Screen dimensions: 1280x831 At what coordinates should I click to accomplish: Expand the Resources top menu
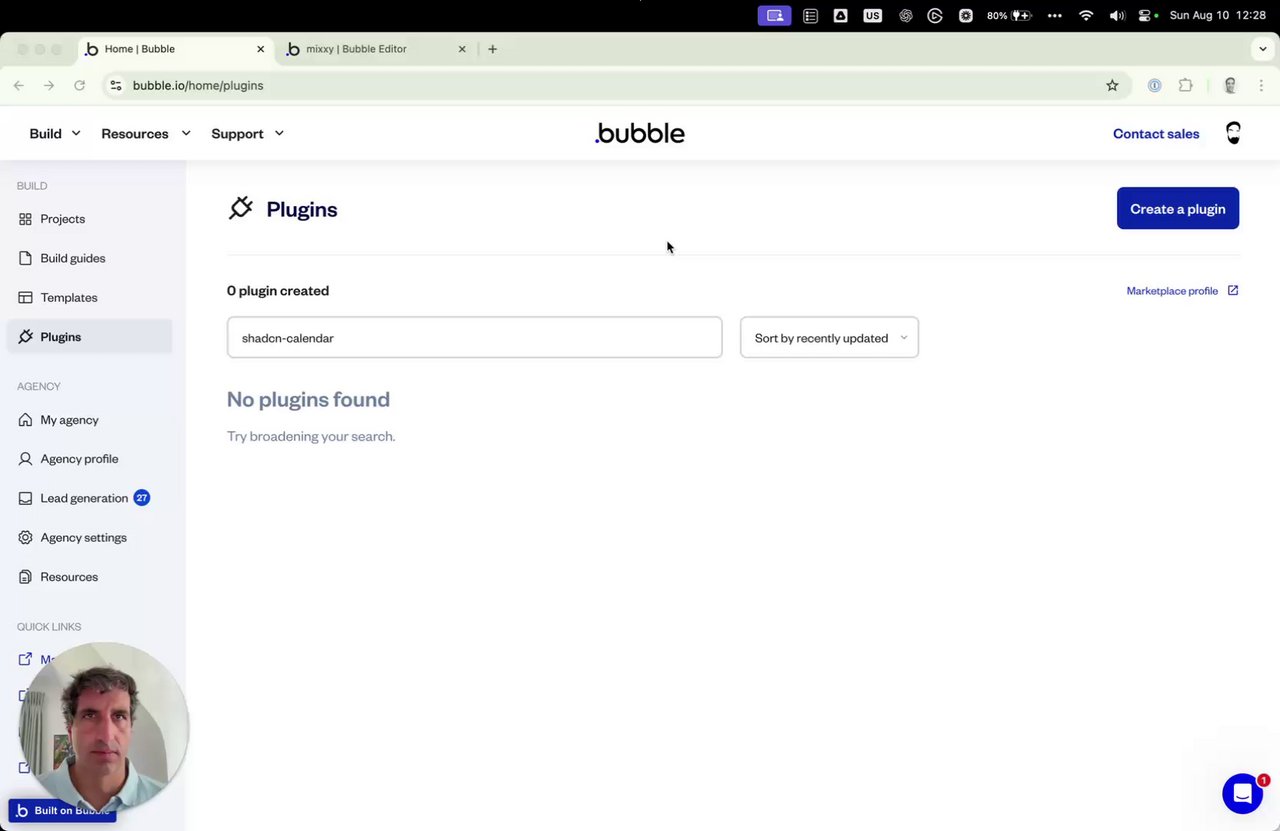[x=146, y=134]
